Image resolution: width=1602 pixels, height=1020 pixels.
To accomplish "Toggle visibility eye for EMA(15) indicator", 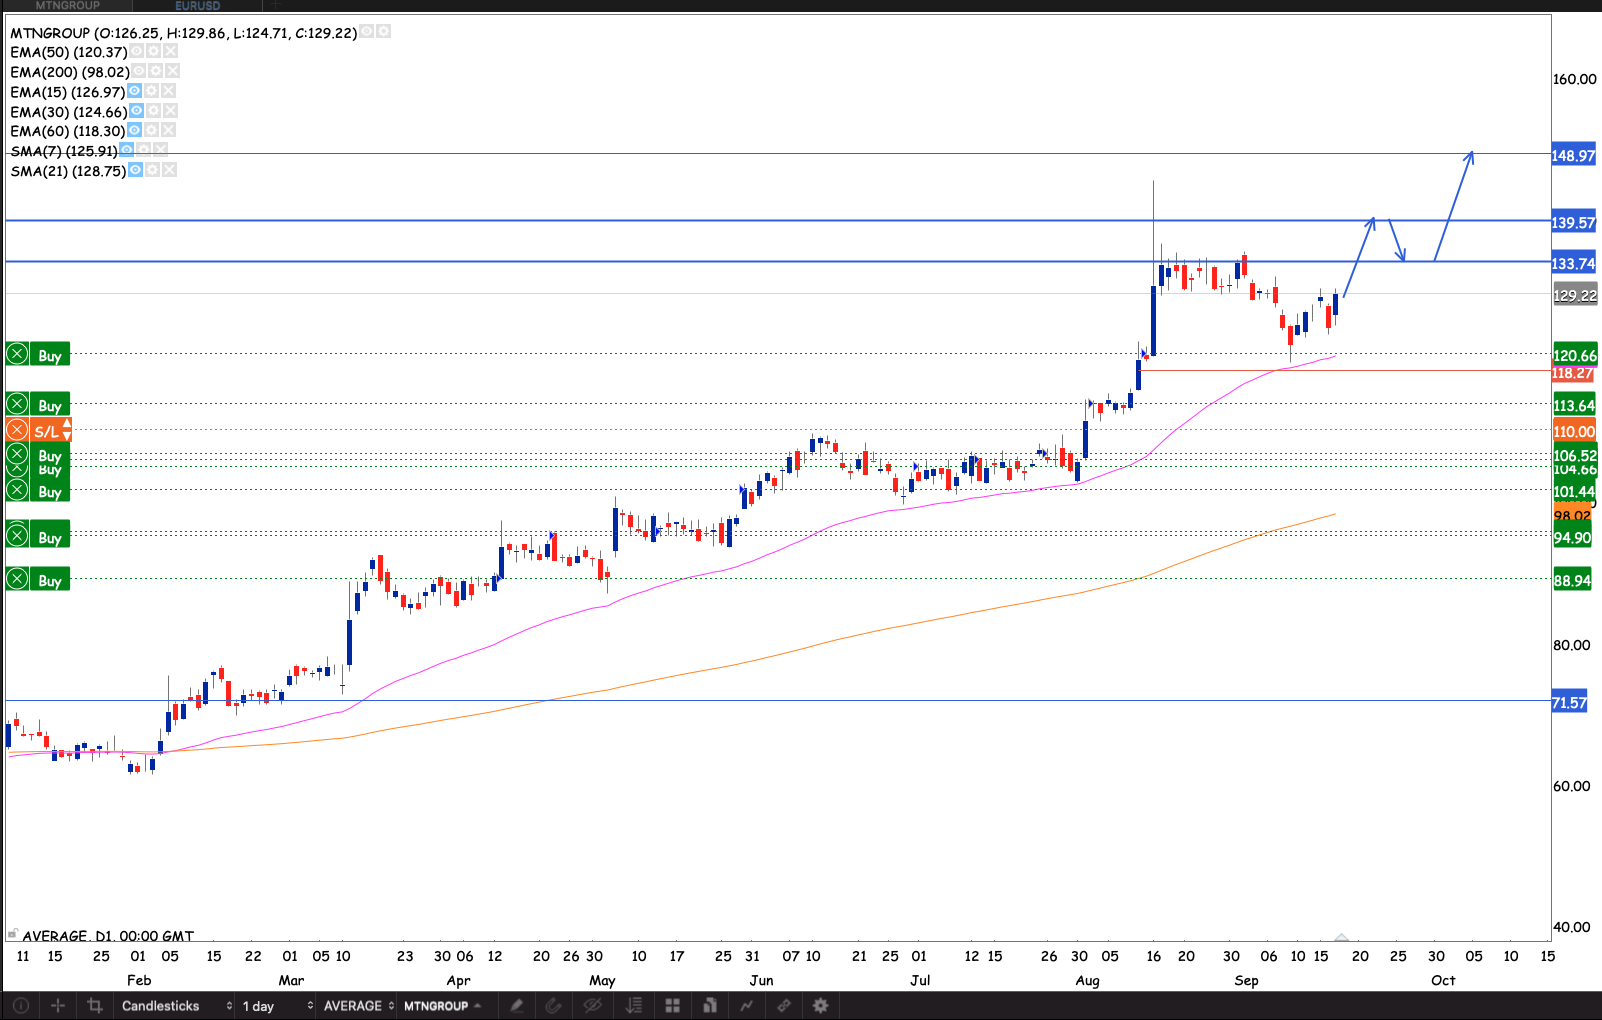I will click(x=135, y=91).
